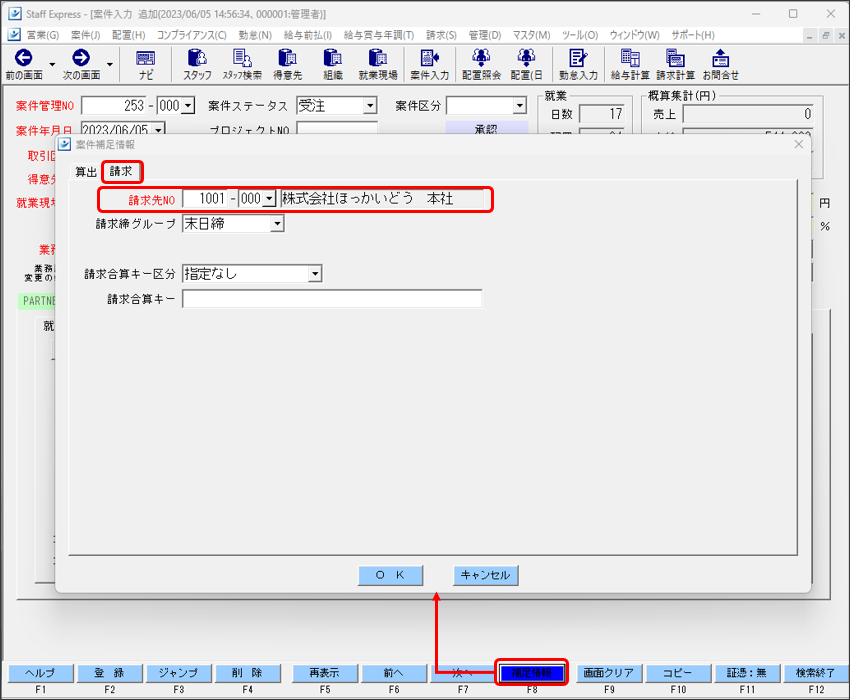Viewport: 850px width, 700px height.
Task: Open the 請求合算キー区分 dropdown
Action: coord(314,274)
